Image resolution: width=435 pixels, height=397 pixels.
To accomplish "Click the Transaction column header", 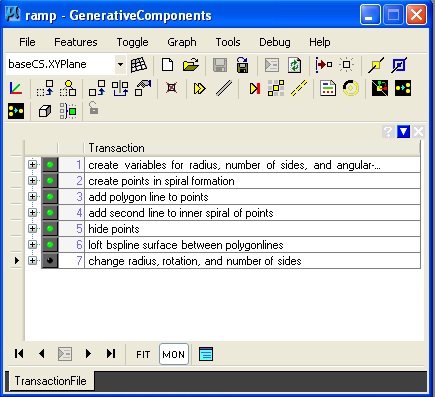I will coord(252,148).
